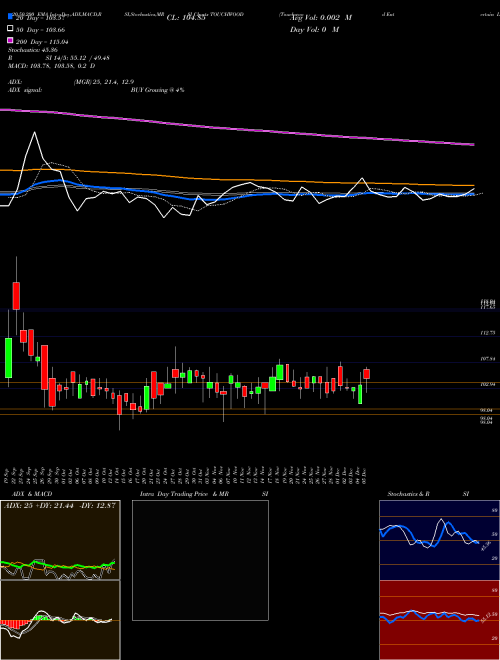The image size is (500, 660).
Task: Click the 'Intra Day Trading Price' panel title
Action: (x=174, y=494)
